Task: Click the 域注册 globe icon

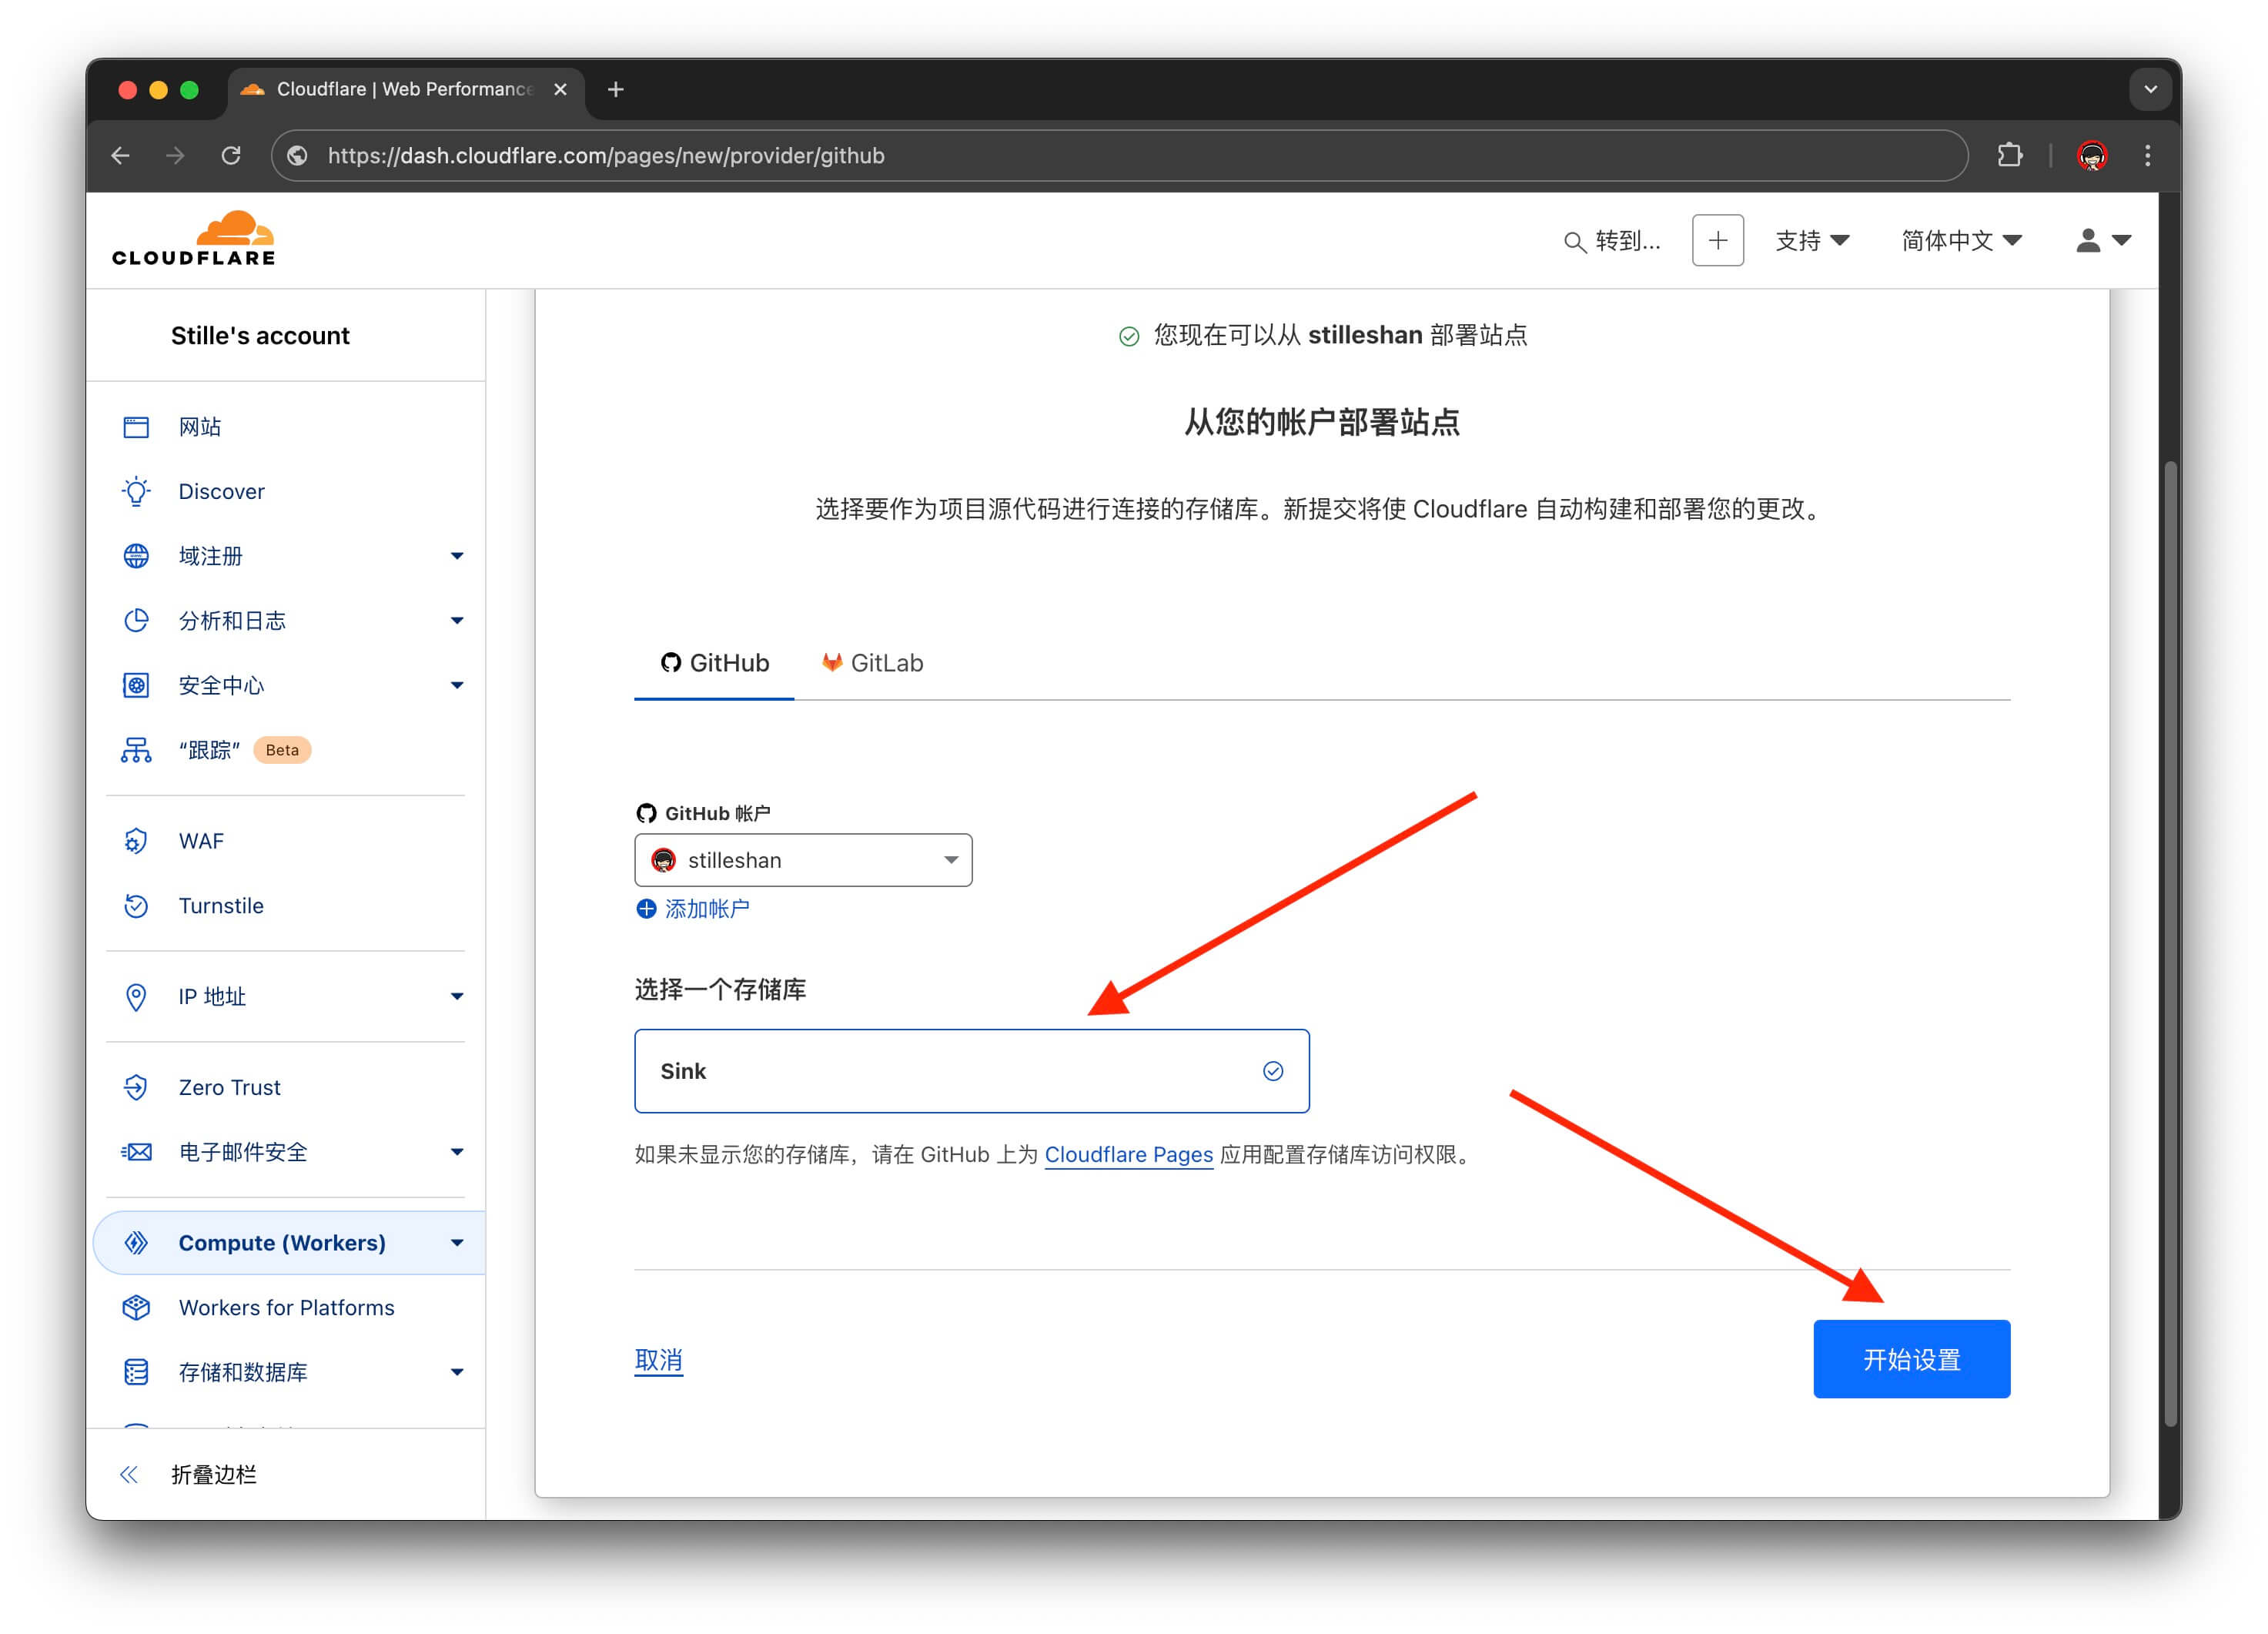Action: coord(136,556)
